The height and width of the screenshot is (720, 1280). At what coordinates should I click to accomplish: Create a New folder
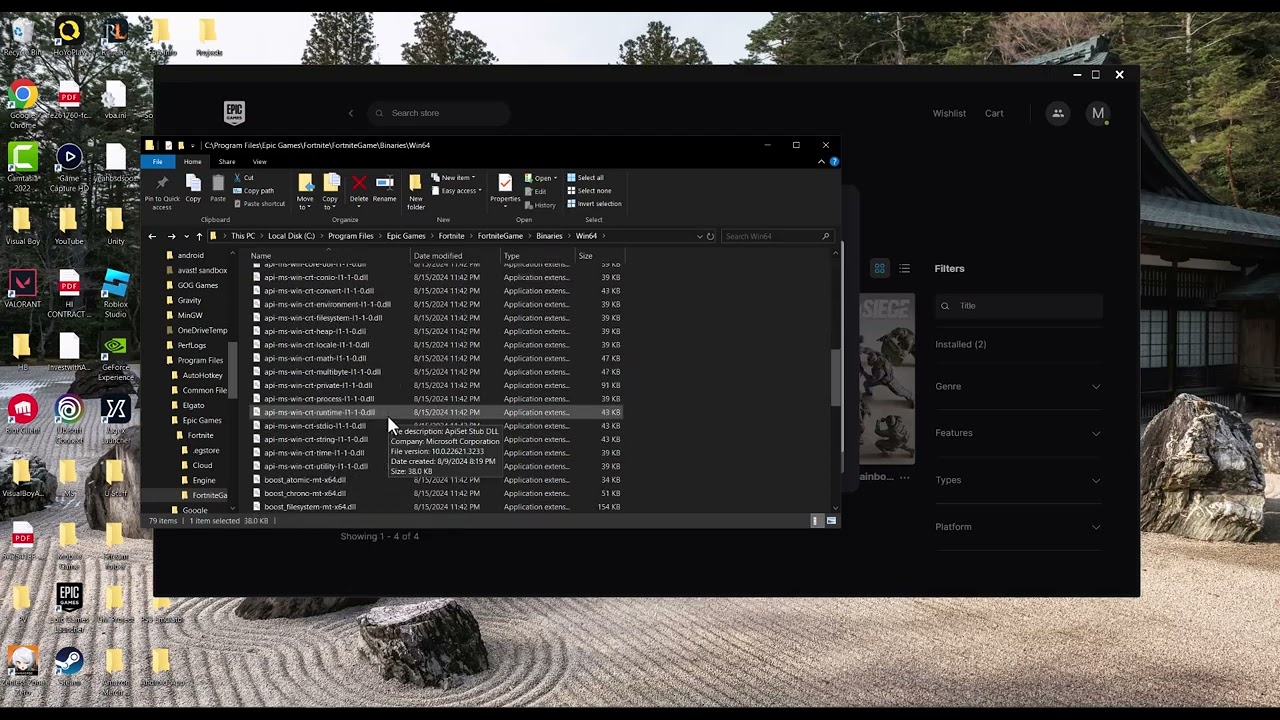(415, 191)
